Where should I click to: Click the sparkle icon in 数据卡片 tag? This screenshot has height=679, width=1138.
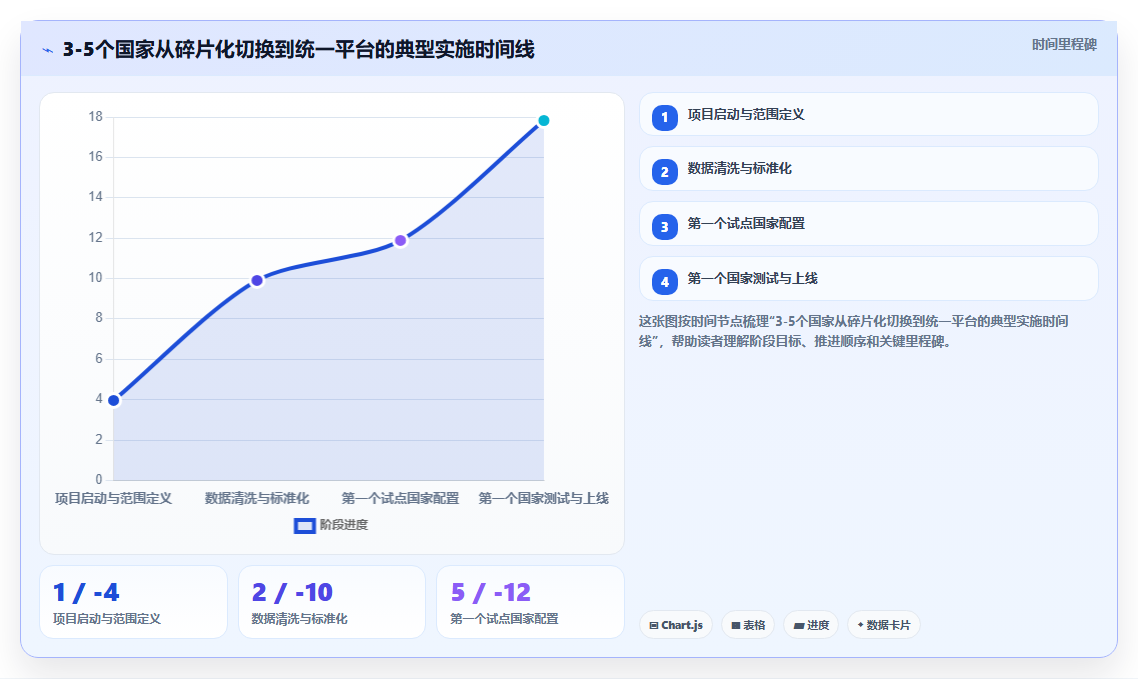(861, 625)
